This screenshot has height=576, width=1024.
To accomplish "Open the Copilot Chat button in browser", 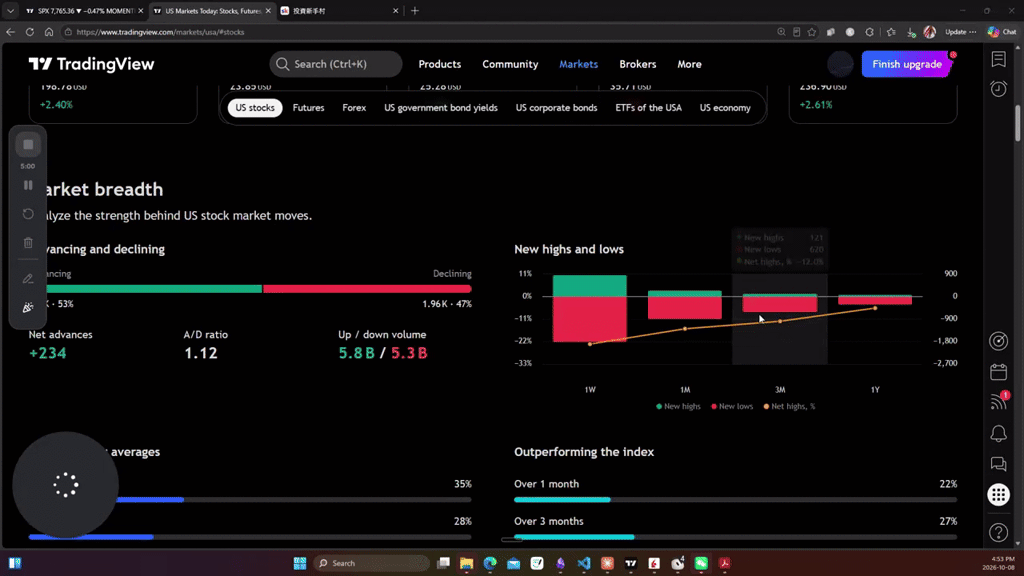I will point(1002,32).
